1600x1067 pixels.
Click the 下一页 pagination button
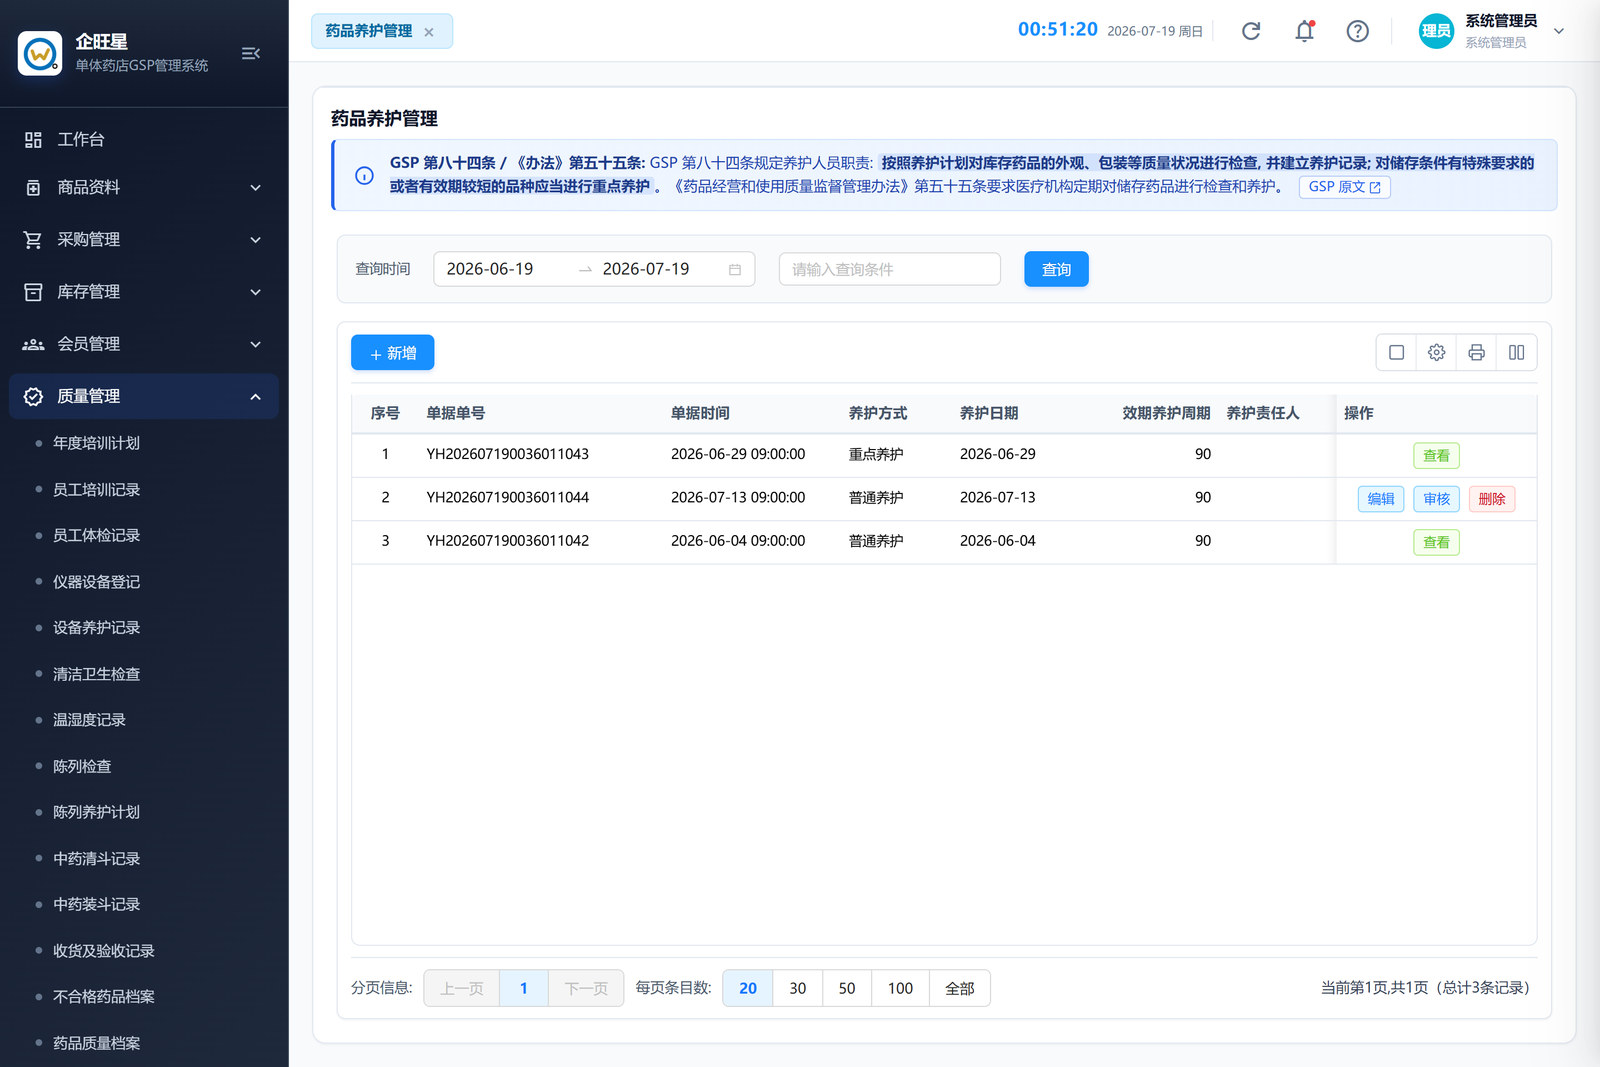[586, 988]
